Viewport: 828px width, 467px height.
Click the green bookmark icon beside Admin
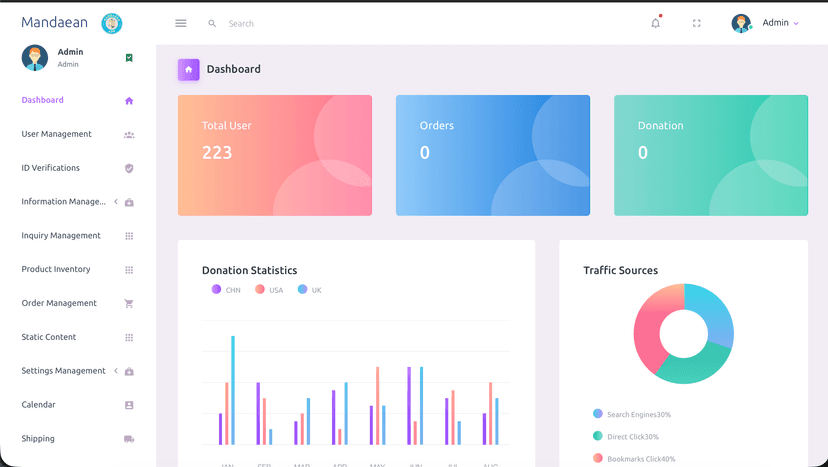click(129, 58)
